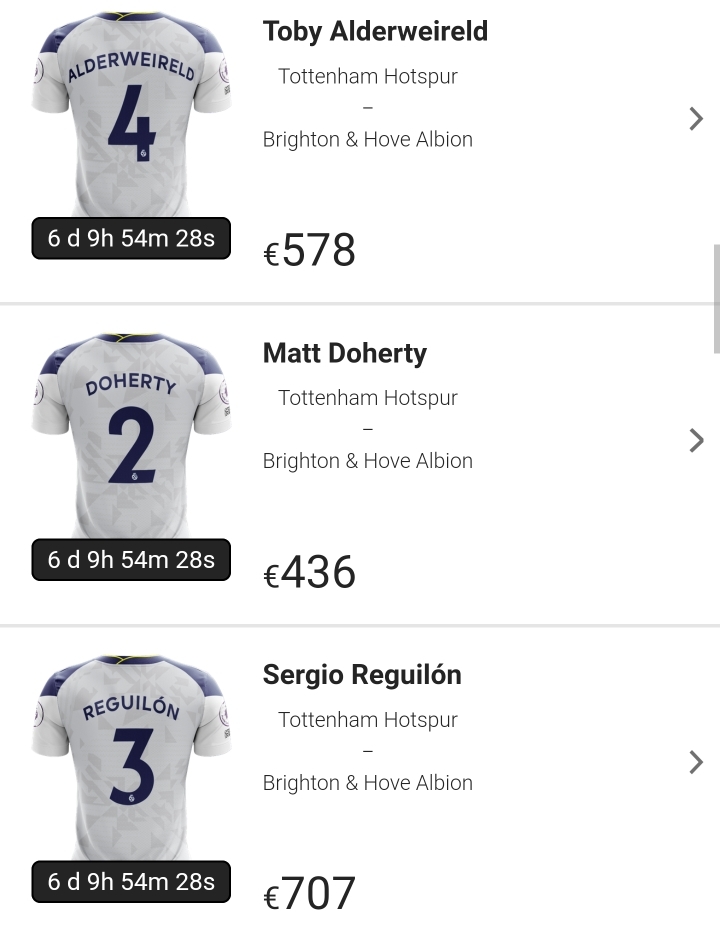This screenshot has height=943, width=720.
Task: Click the countdown timer on Doherty's shirt
Action: click(131, 560)
